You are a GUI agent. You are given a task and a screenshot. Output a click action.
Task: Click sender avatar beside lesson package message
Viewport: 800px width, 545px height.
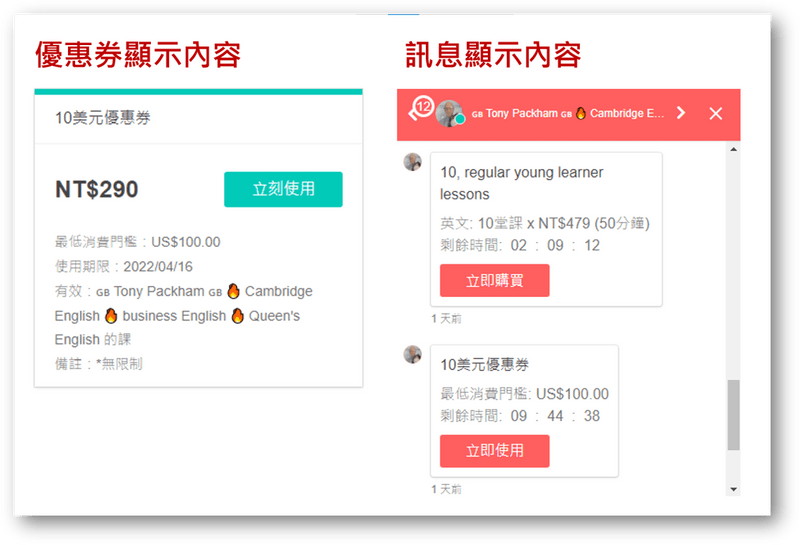[412, 162]
